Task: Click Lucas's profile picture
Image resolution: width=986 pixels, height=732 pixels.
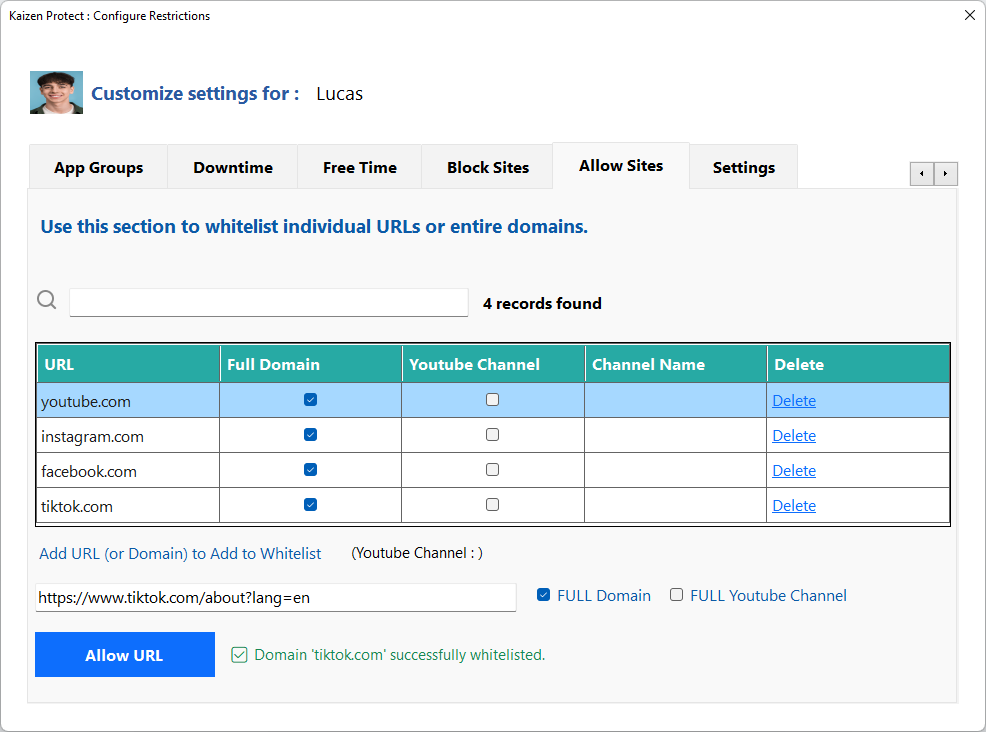Action: [x=56, y=93]
